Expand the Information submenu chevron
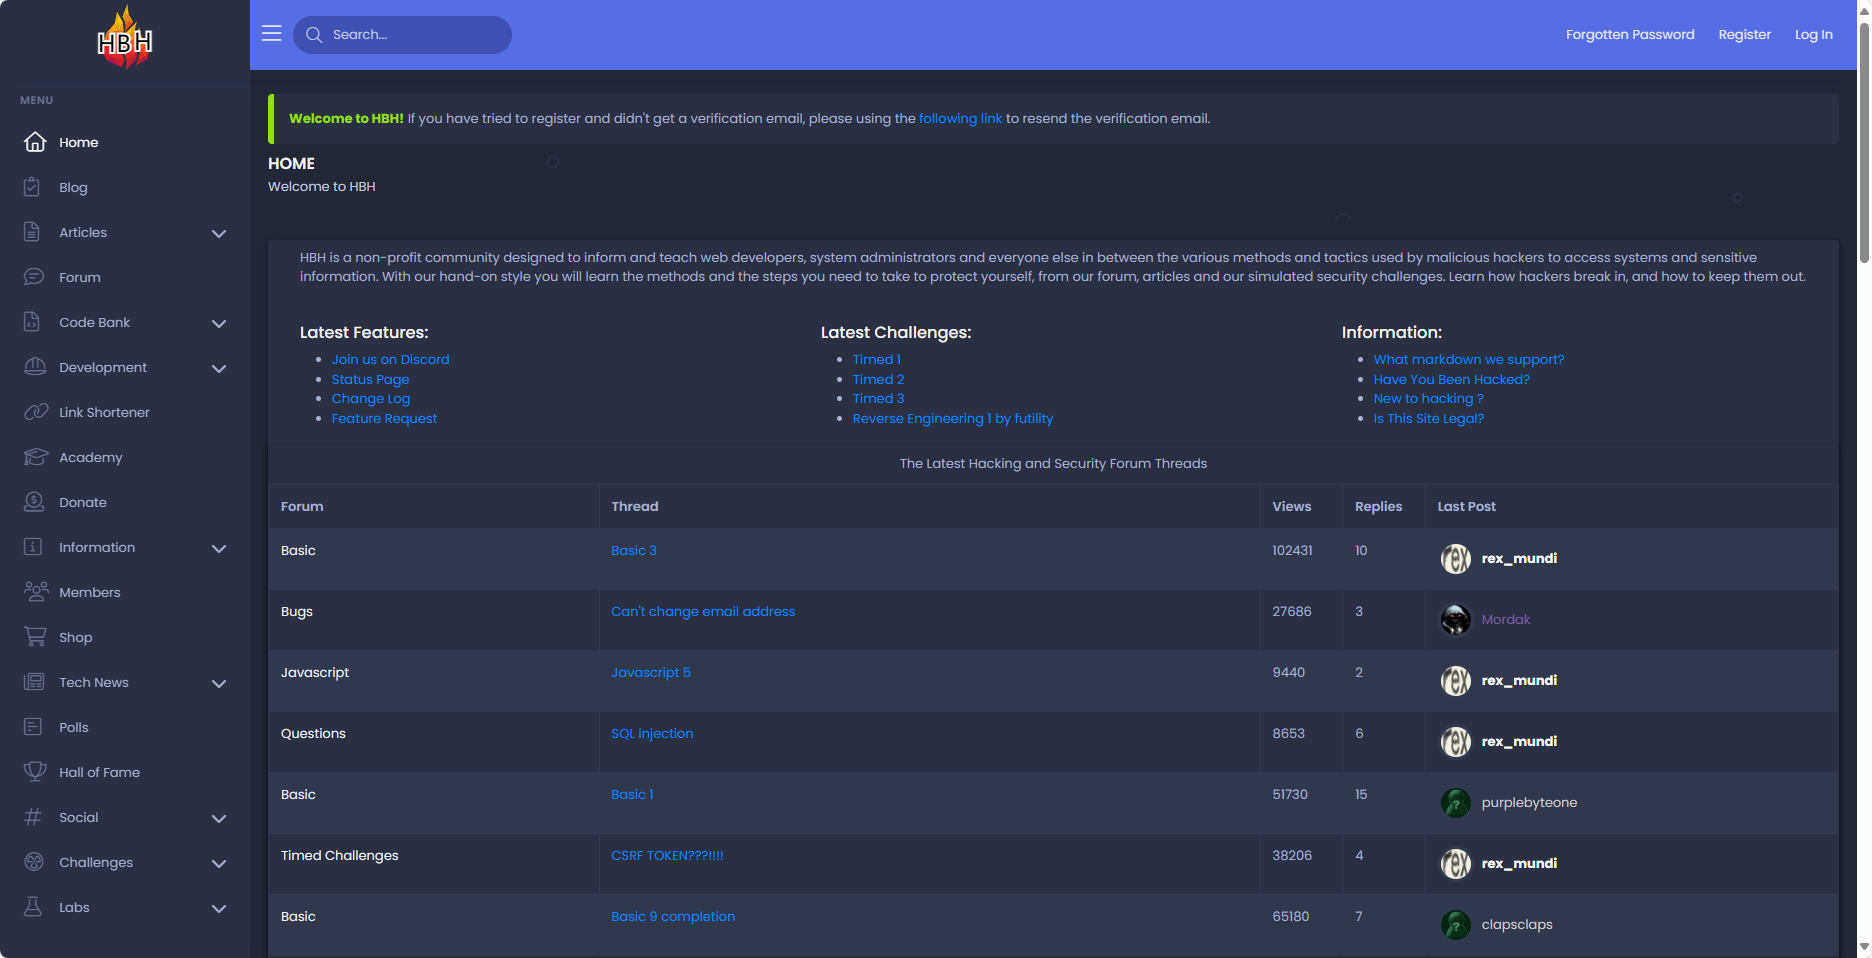 tap(219, 548)
